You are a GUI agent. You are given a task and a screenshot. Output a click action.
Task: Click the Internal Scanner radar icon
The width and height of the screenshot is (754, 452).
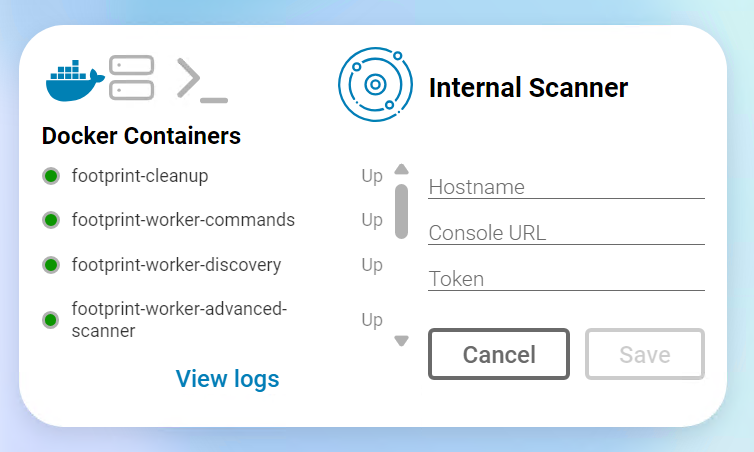tap(375, 84)
